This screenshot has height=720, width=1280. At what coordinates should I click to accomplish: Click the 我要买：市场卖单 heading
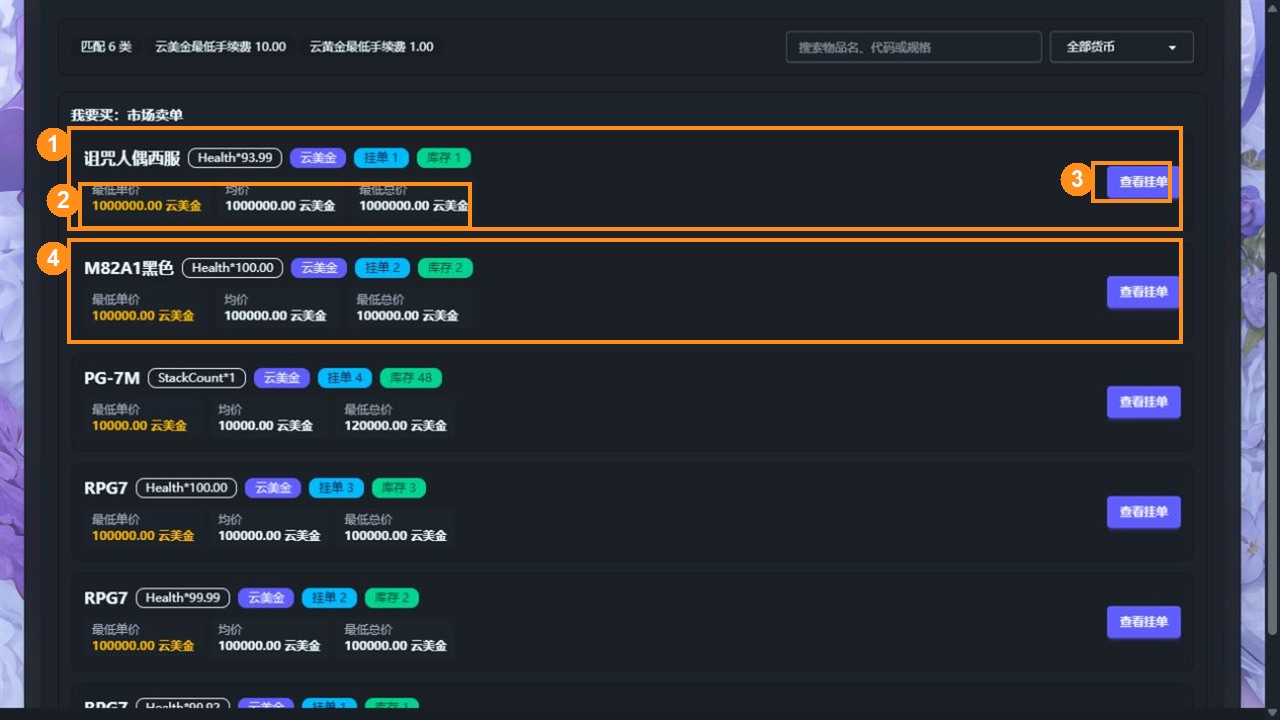(127, 115)
